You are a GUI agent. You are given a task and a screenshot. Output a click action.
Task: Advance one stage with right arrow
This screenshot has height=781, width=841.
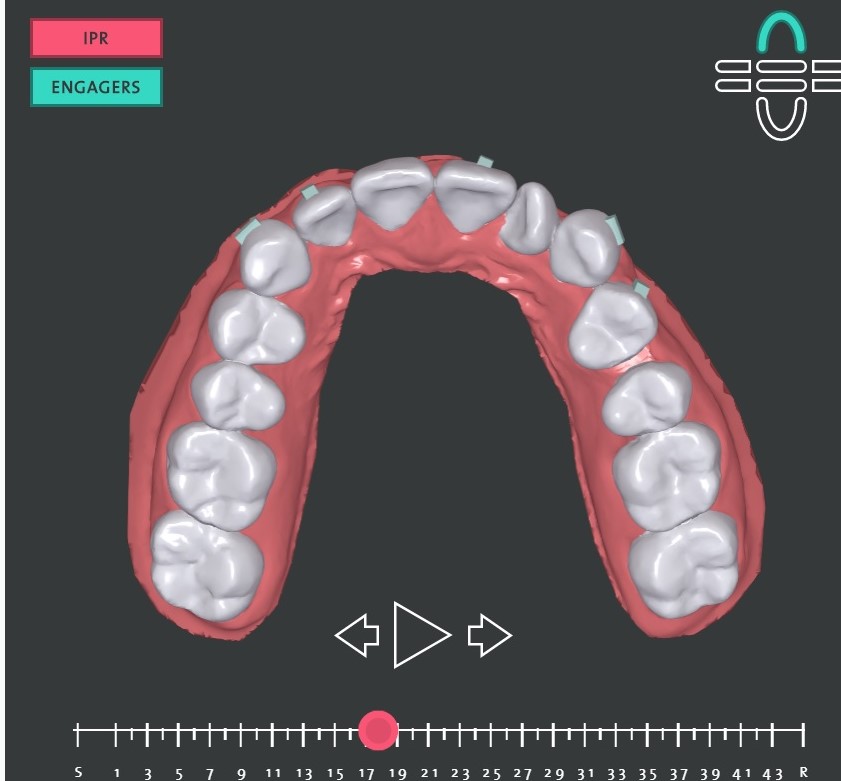(x=490, y=635)
